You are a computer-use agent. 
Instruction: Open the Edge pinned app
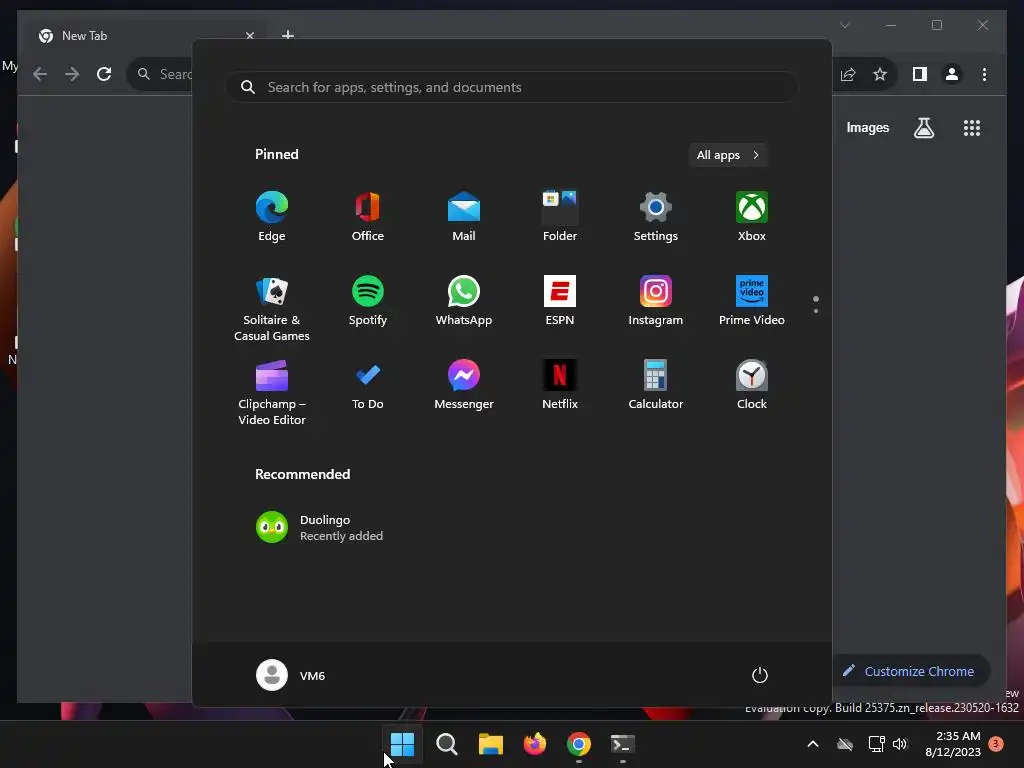pos(272,217)
